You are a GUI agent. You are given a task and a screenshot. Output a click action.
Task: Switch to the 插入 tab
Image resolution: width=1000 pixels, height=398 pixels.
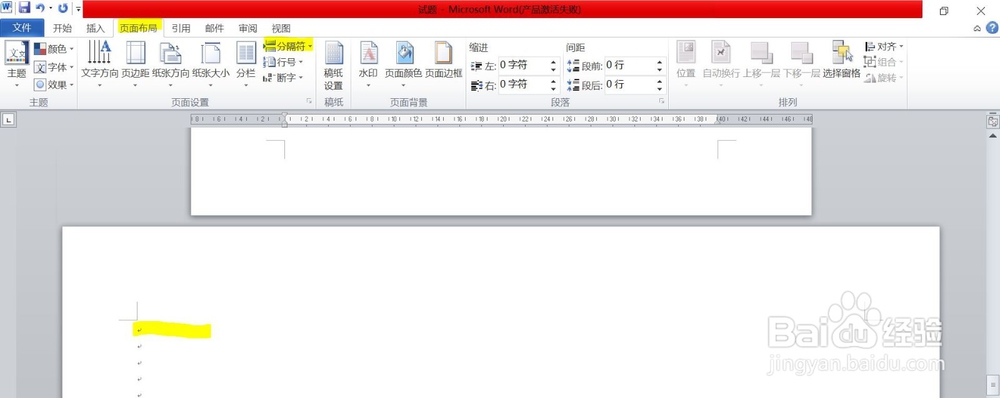[x=95, y=28]
